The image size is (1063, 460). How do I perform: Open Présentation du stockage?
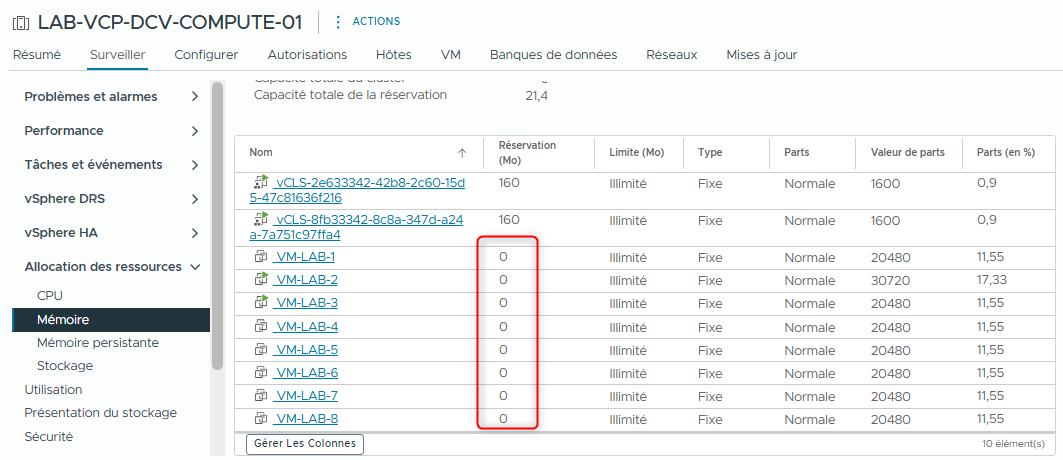point(100,413)
